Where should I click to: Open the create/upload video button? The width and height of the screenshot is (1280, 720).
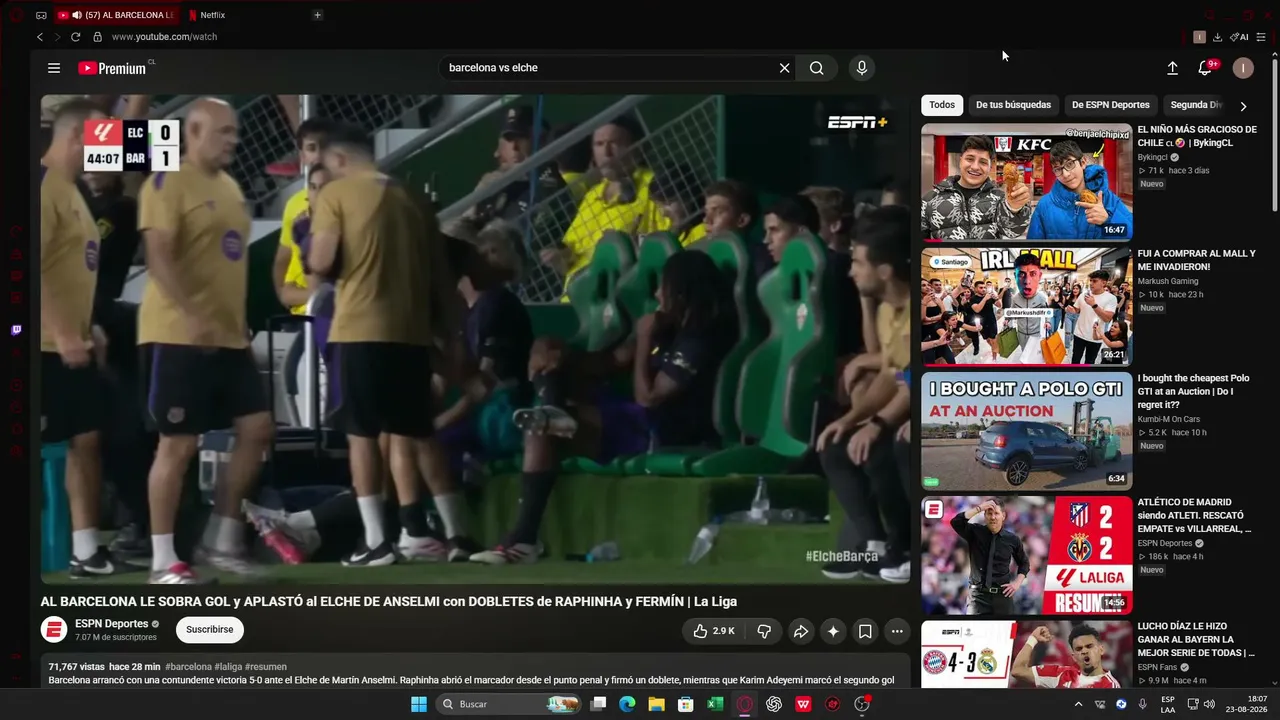tap(1172, 68)
